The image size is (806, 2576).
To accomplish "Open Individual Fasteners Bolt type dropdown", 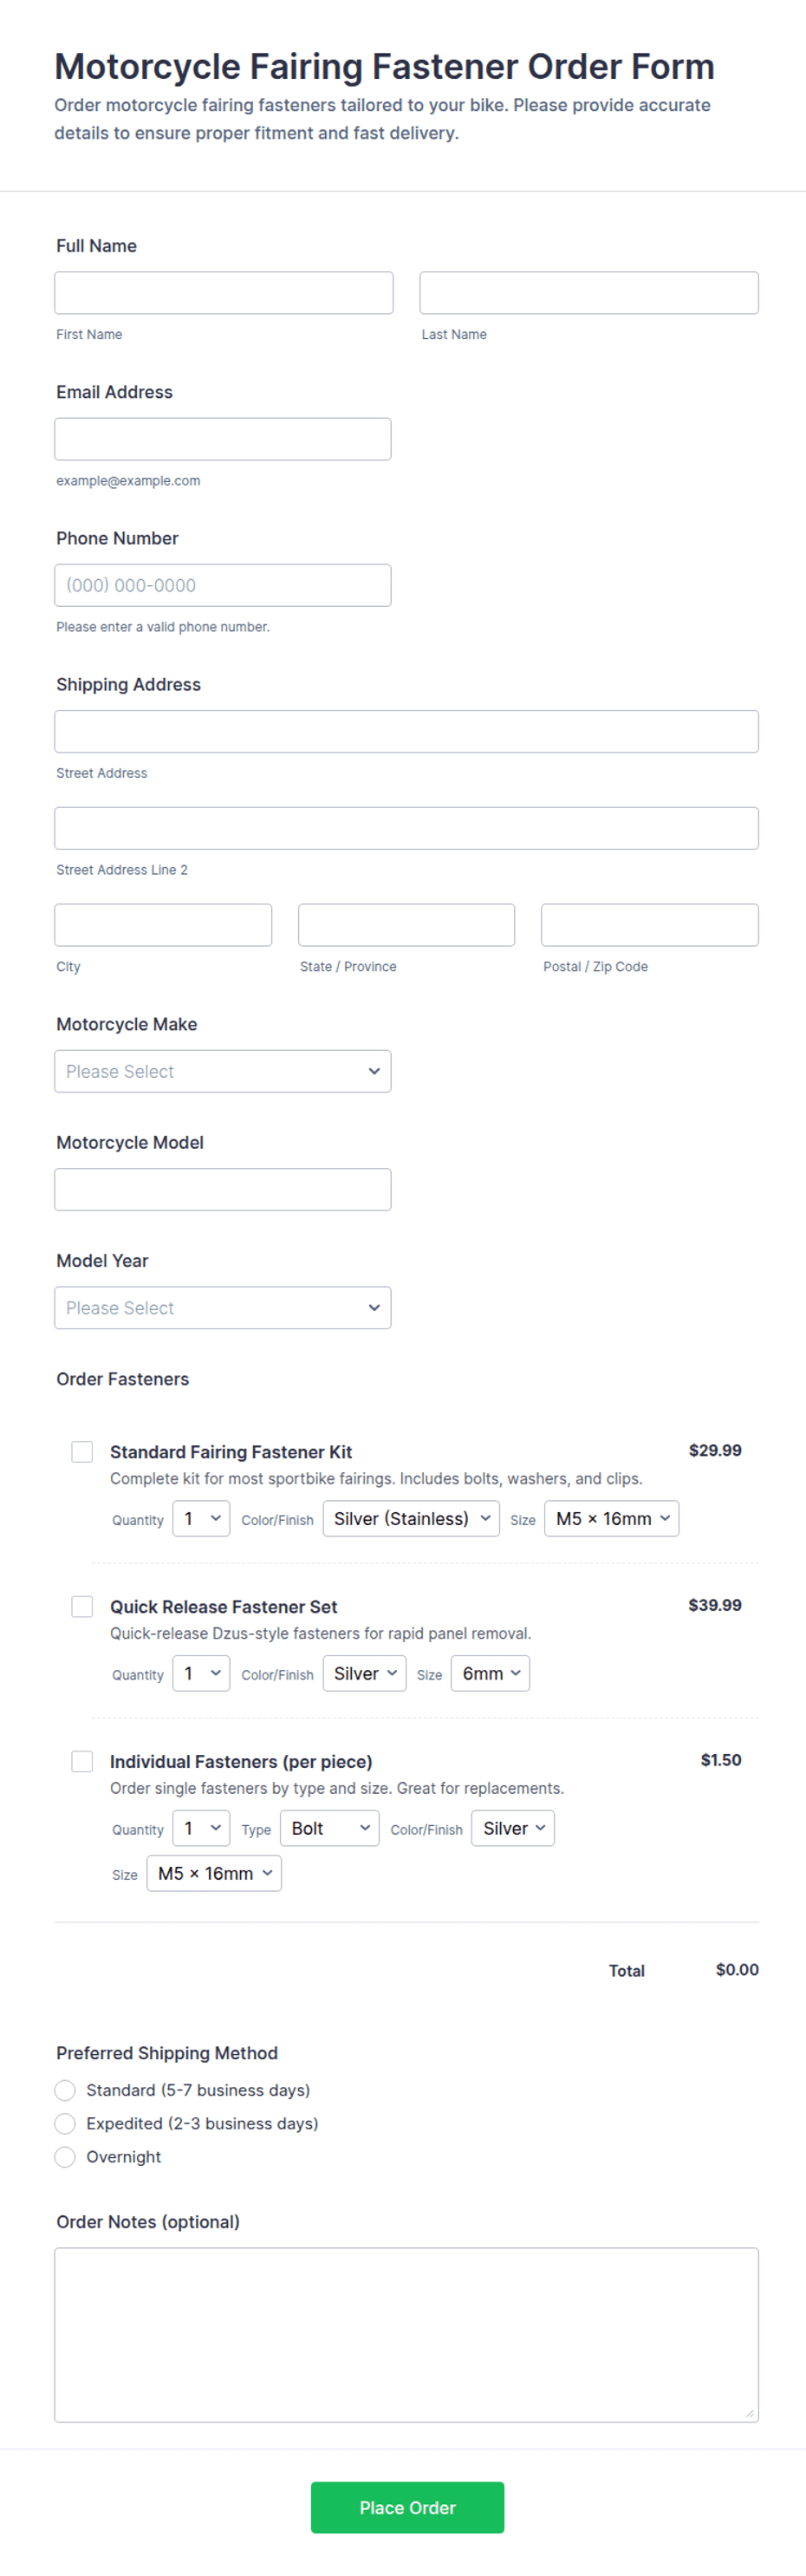I will 329,1828.
